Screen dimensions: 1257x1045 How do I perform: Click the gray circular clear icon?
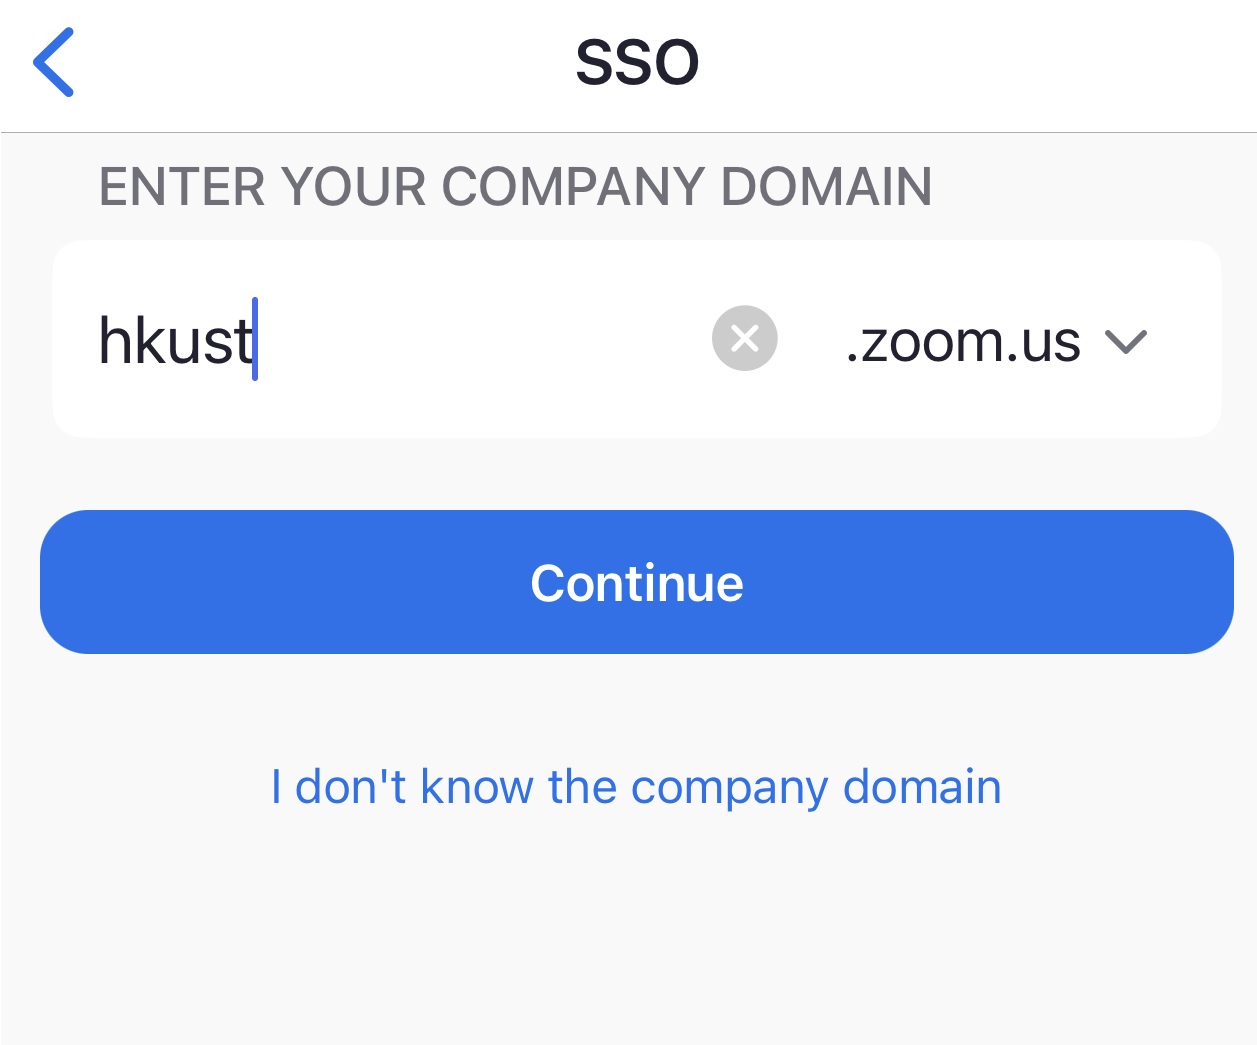744,338
